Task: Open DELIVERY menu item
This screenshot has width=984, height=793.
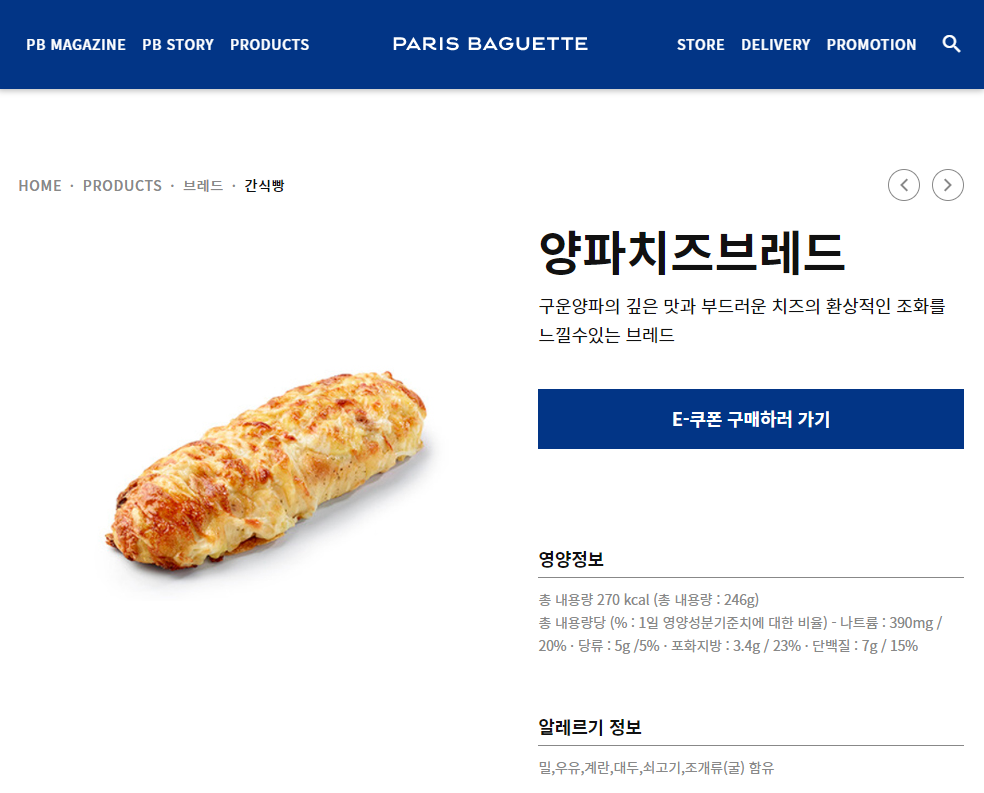Action: [x=776, y=45]
